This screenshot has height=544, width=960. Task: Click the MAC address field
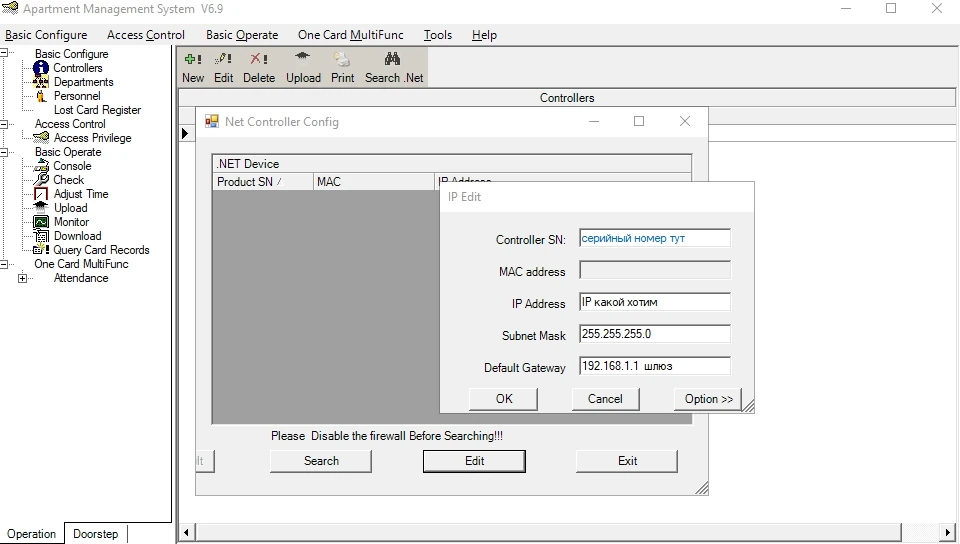coord(654,270)
